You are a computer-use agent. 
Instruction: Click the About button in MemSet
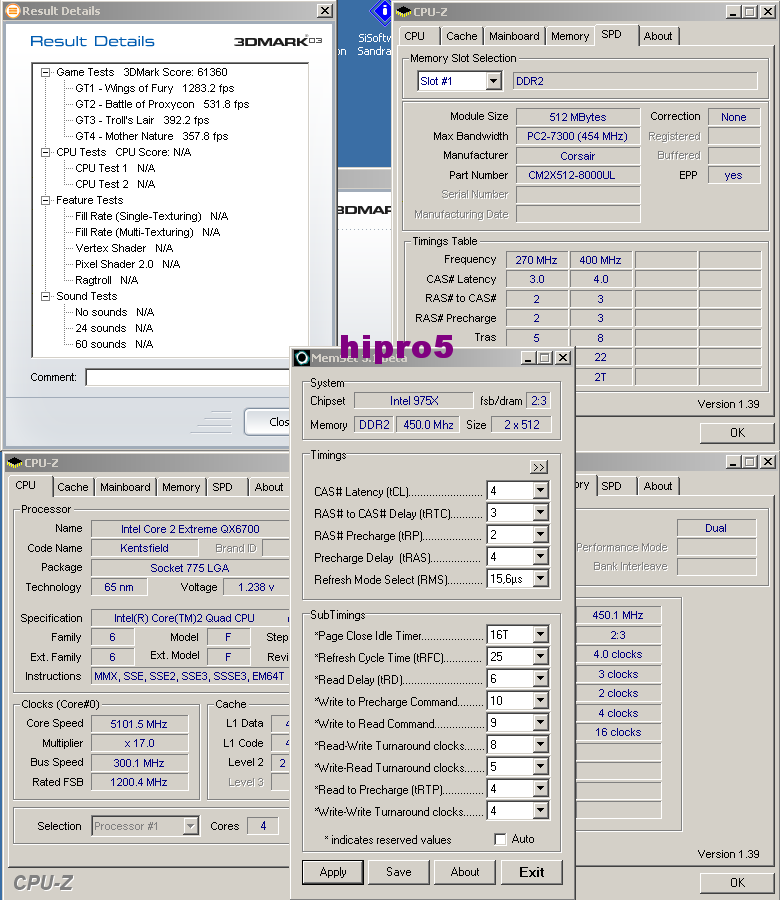pyautogui.click(x=465, y=872)
